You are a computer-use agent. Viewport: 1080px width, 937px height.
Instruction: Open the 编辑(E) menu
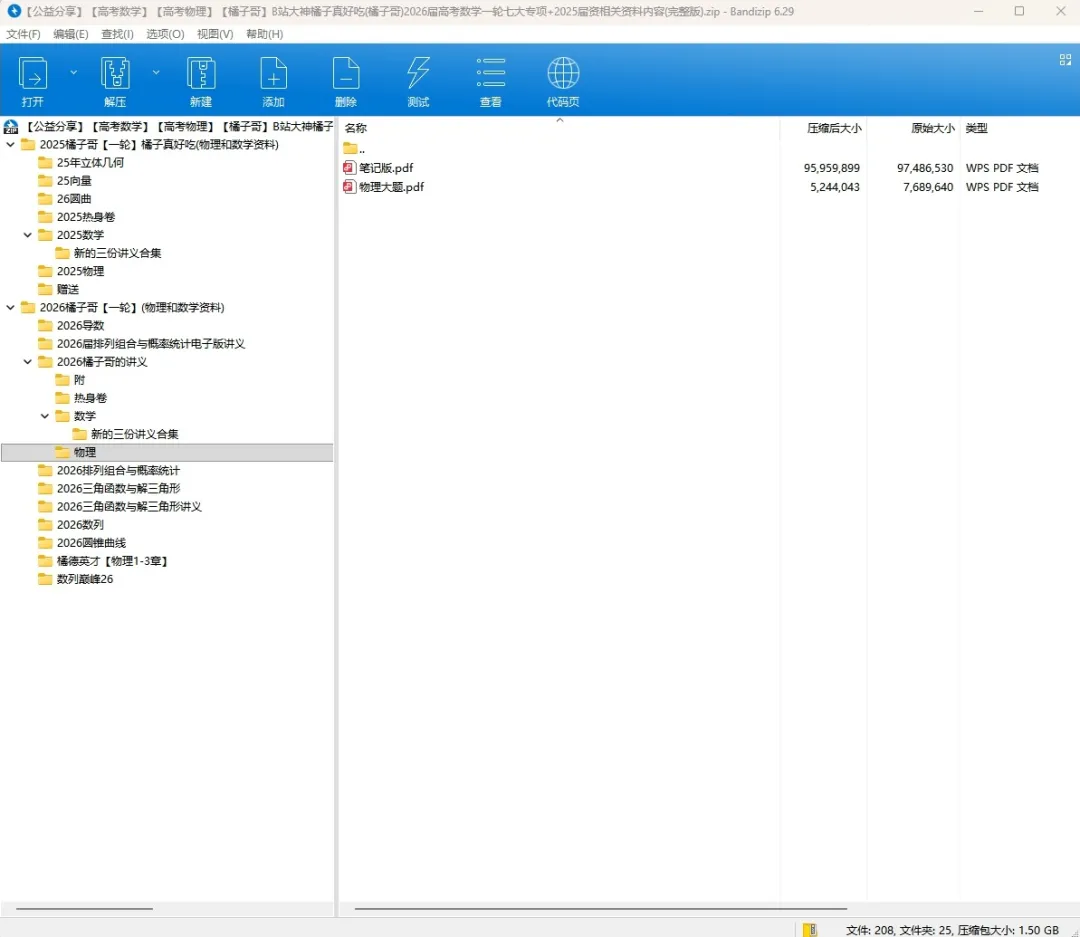(70, 34)
